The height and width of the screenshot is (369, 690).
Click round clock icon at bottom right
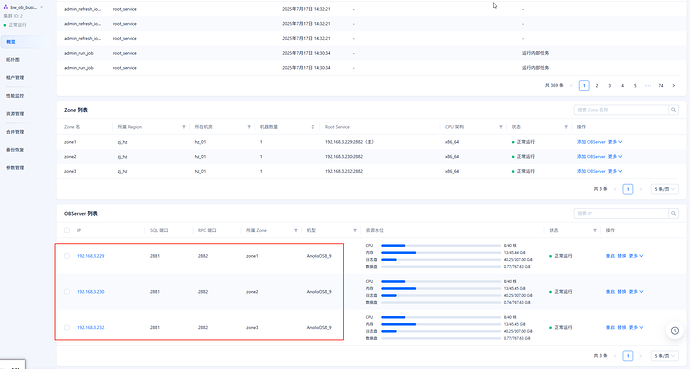click(675, 331)
